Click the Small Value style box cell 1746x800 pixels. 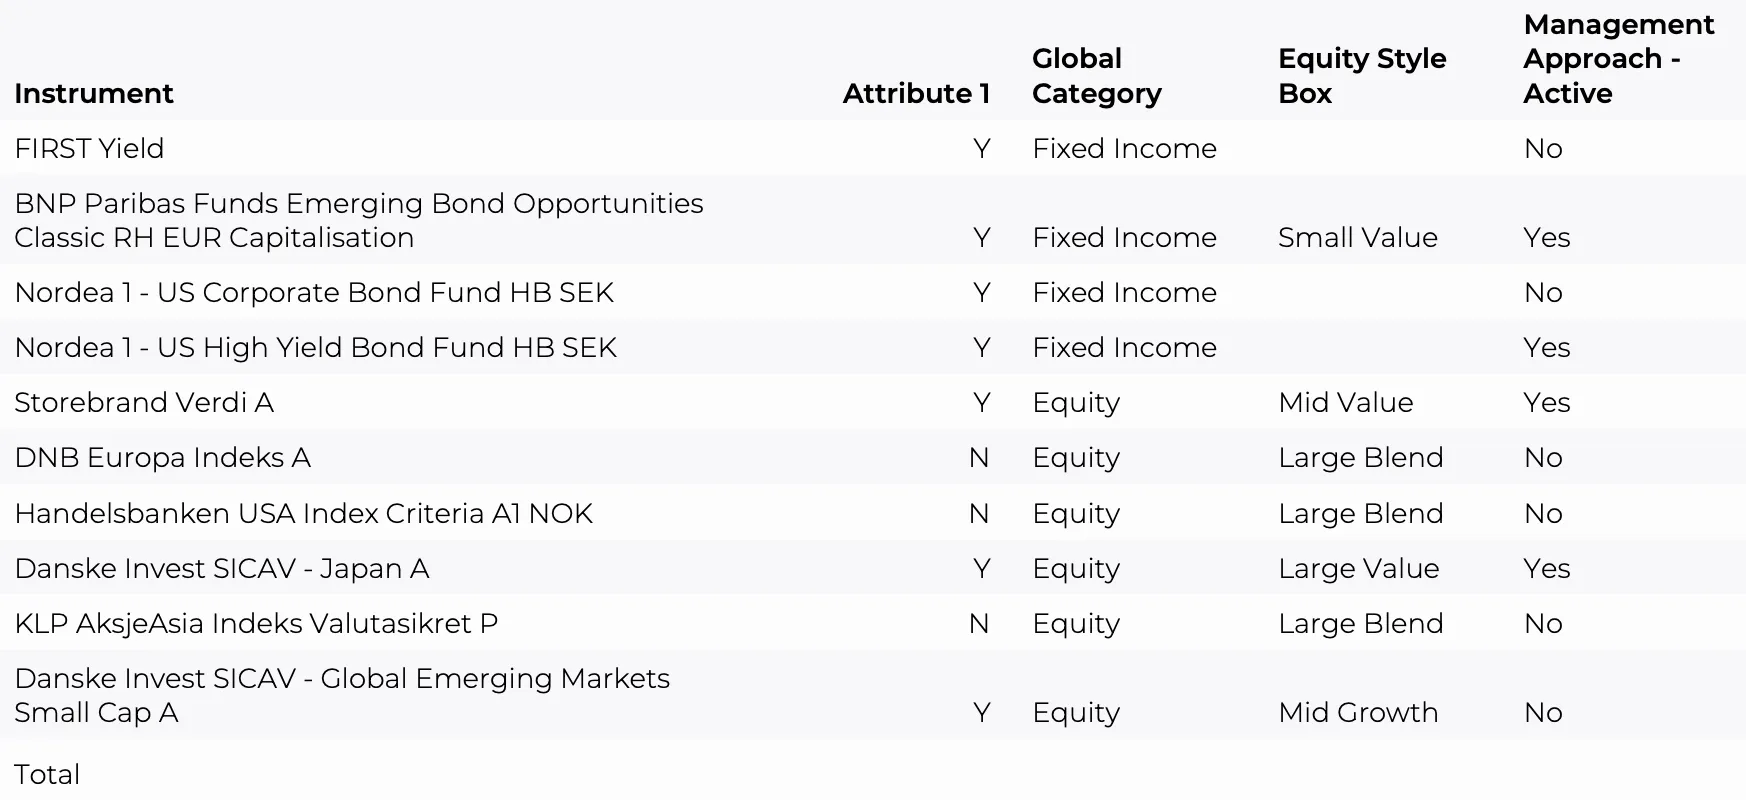pyautogui.click(x=1358, y=237)
